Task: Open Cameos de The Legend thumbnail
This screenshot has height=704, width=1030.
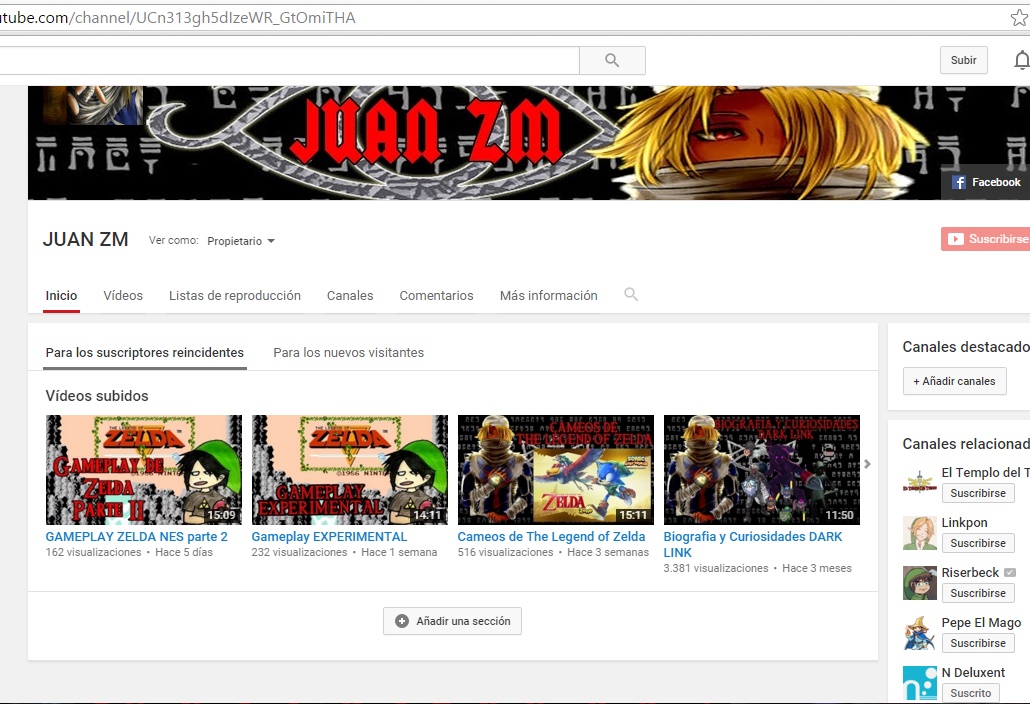Action: coord(556,470)
